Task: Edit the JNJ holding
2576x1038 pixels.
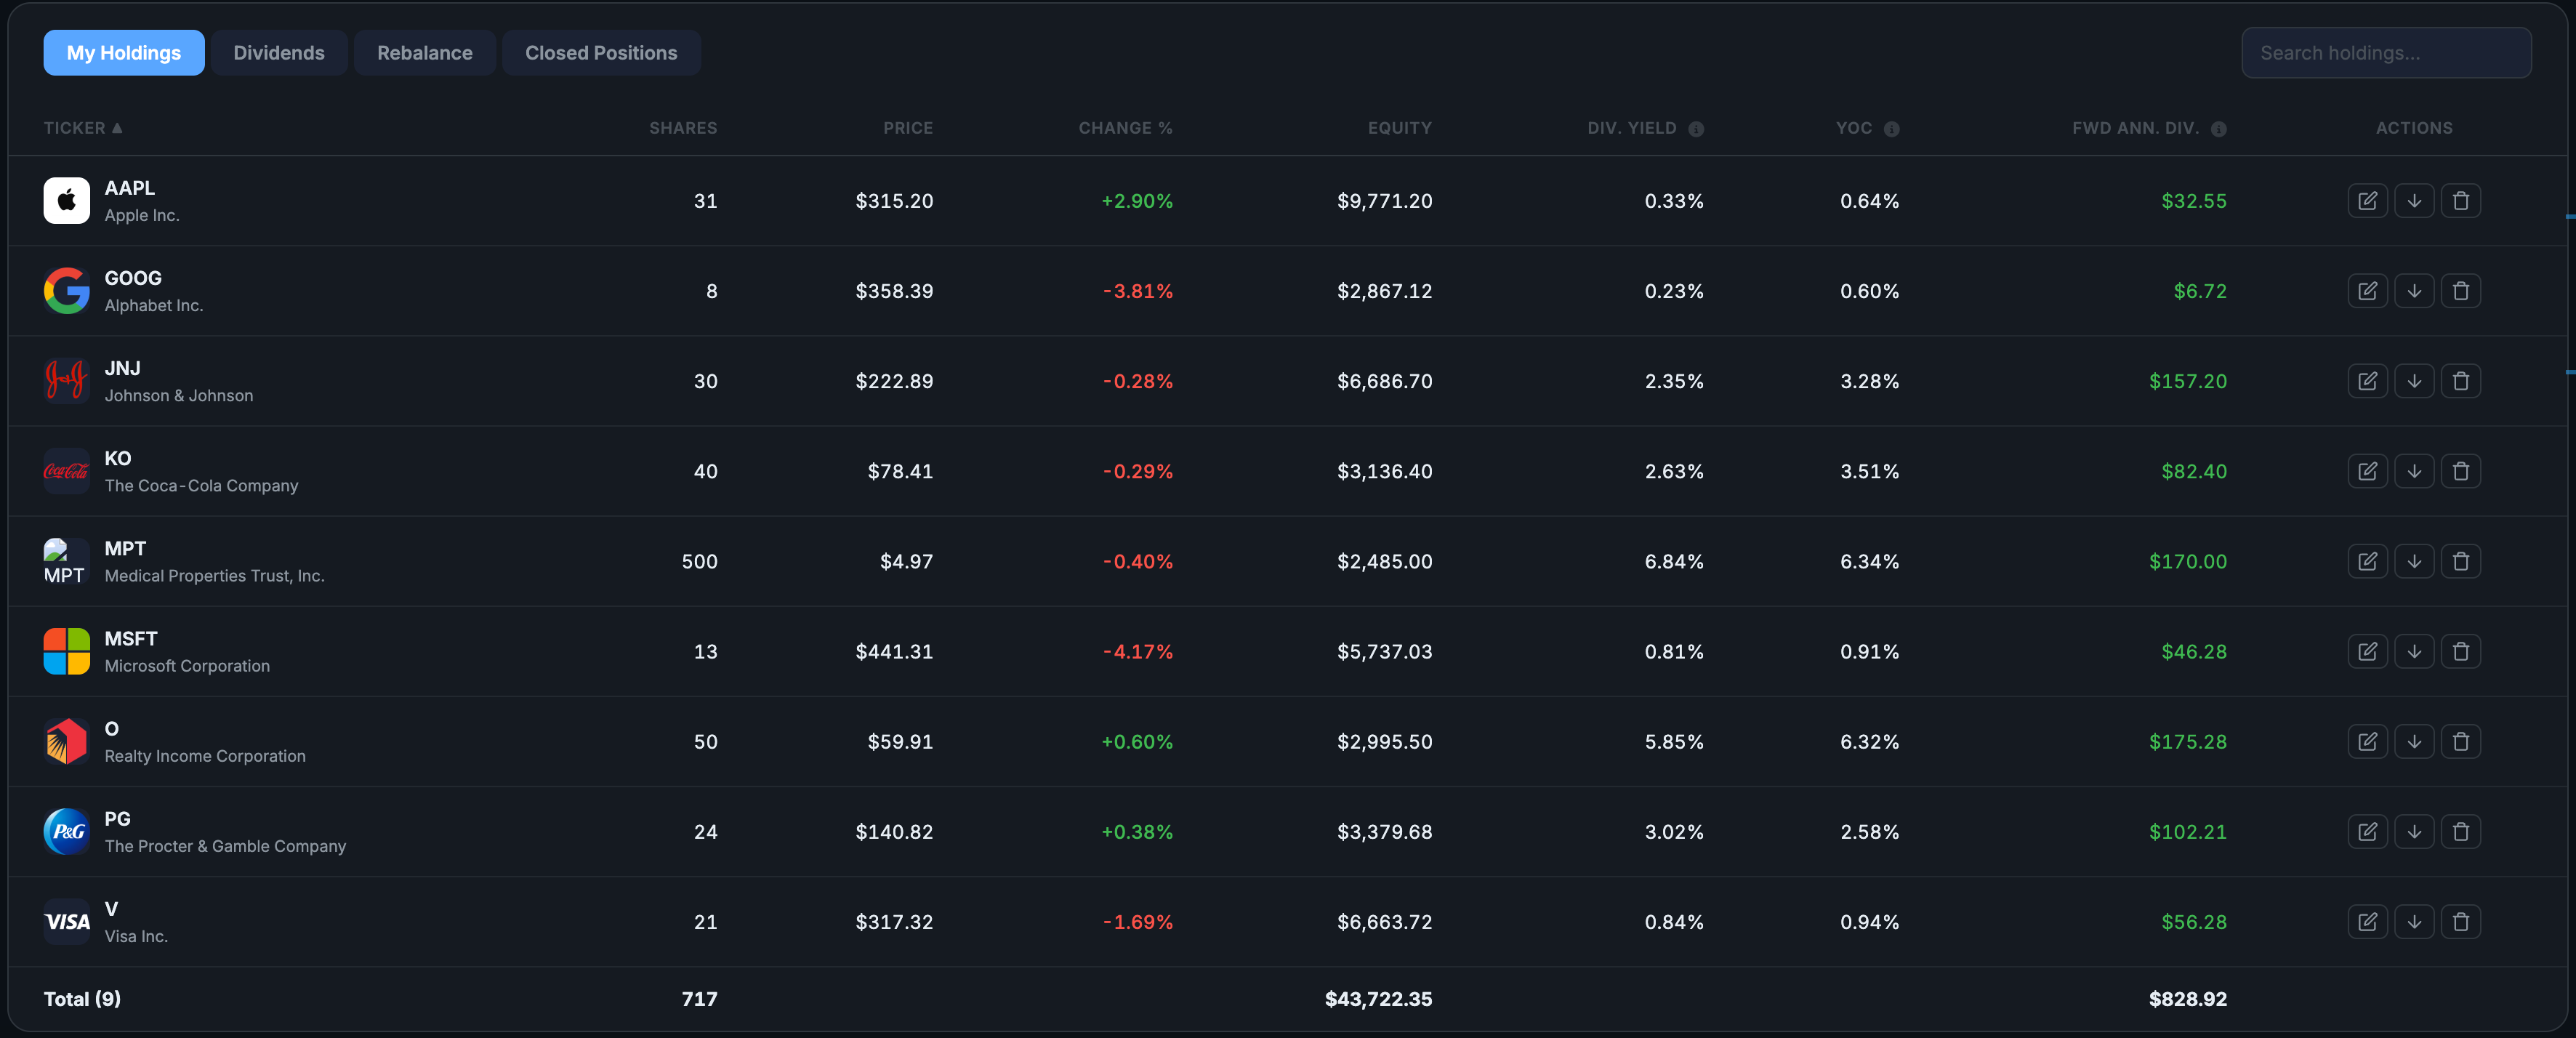Action: (2367, 381)
